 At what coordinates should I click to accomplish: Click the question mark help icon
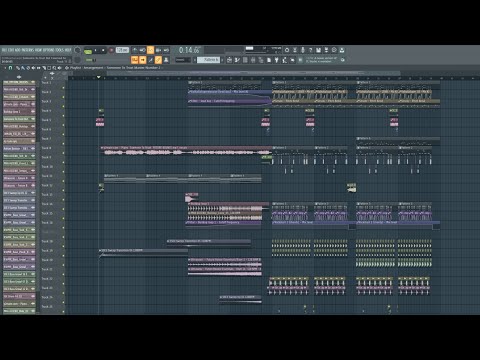[311, 50]
